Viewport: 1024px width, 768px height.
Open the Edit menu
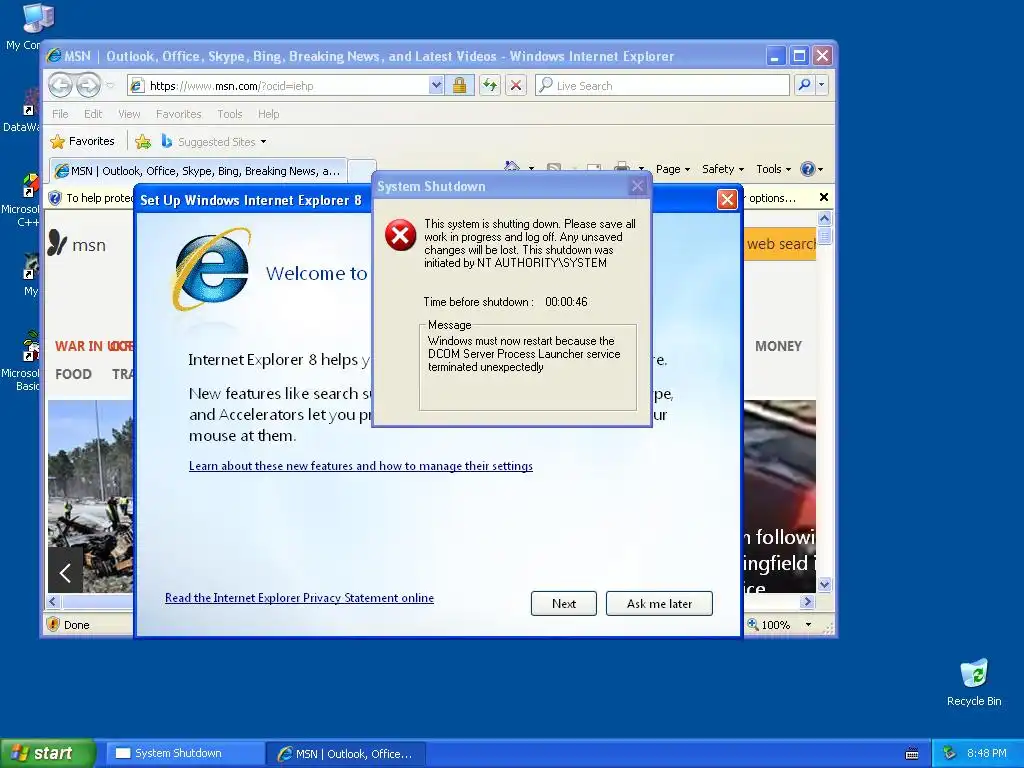click(93, 114)
